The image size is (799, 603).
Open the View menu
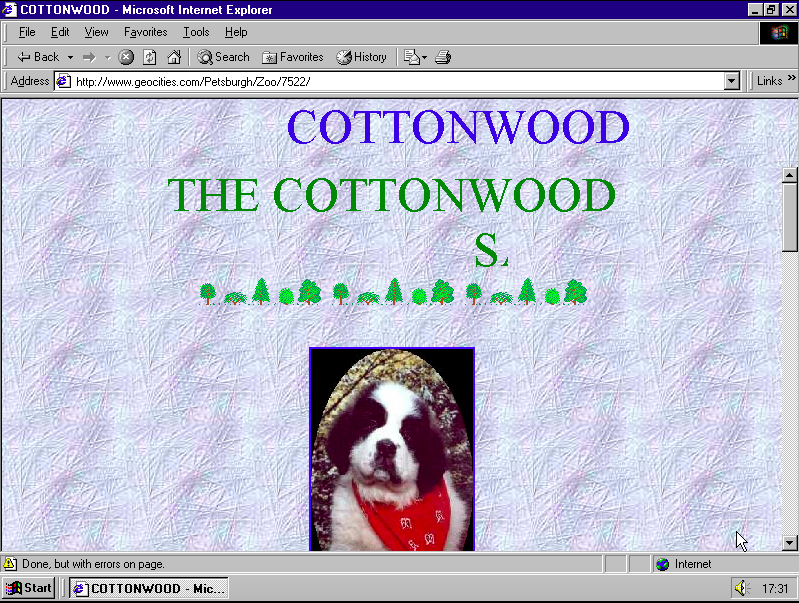click(96, 32)
